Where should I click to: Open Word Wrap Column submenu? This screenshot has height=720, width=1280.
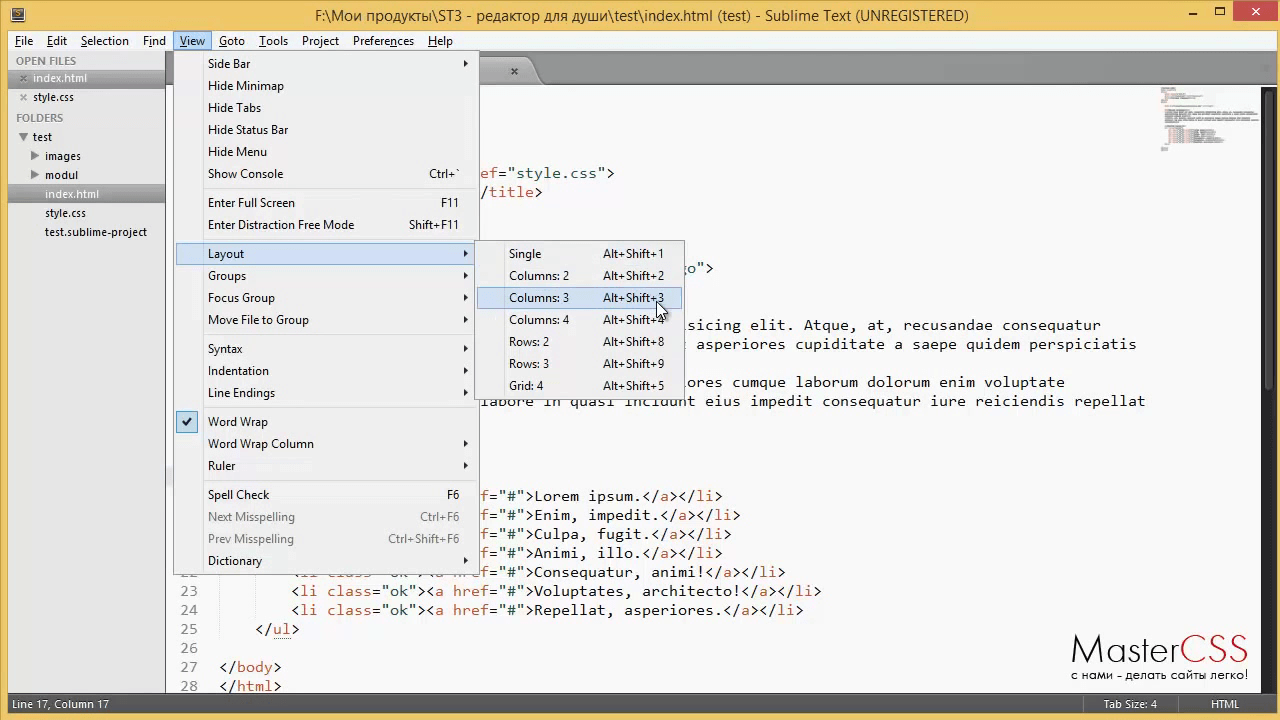[327, 444]
